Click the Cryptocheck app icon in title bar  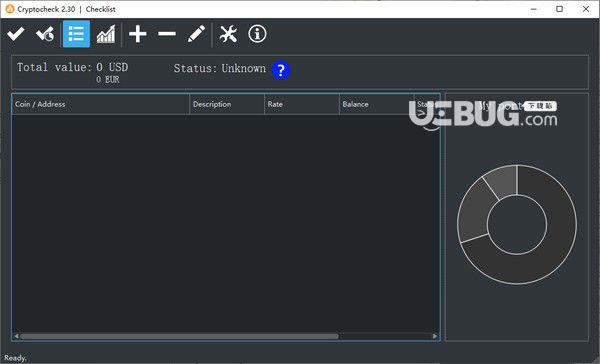(9, 9)
